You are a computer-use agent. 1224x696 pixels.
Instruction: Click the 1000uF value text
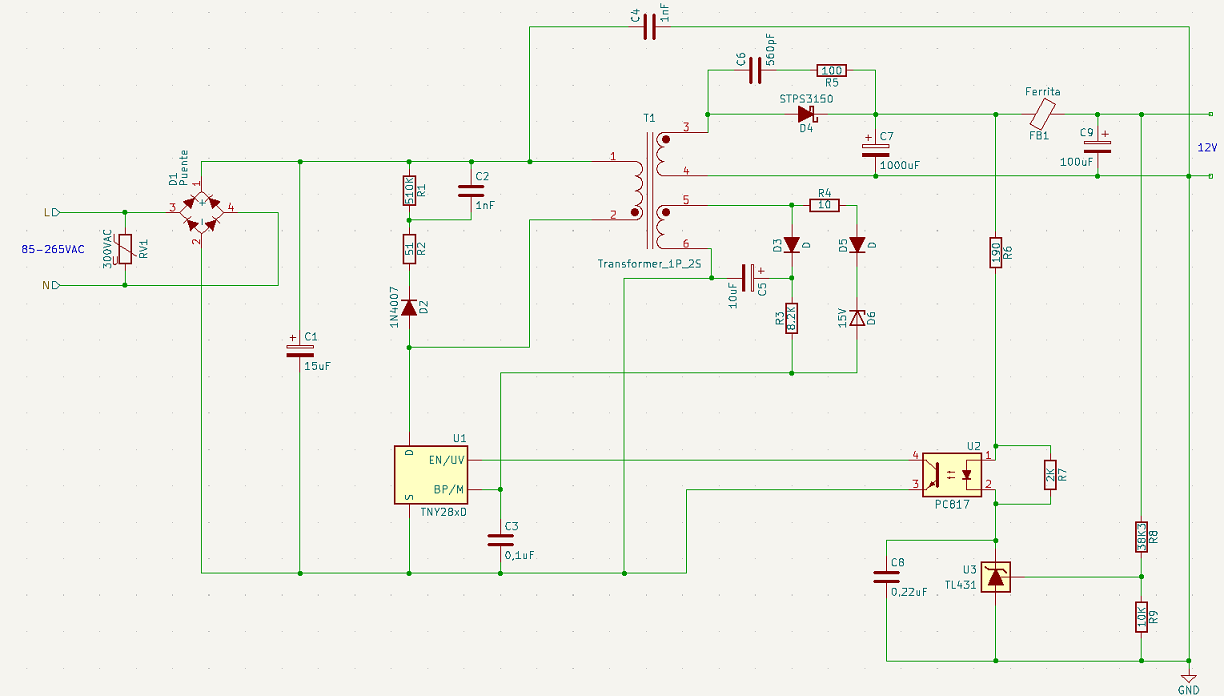click(x=900, y=165)
